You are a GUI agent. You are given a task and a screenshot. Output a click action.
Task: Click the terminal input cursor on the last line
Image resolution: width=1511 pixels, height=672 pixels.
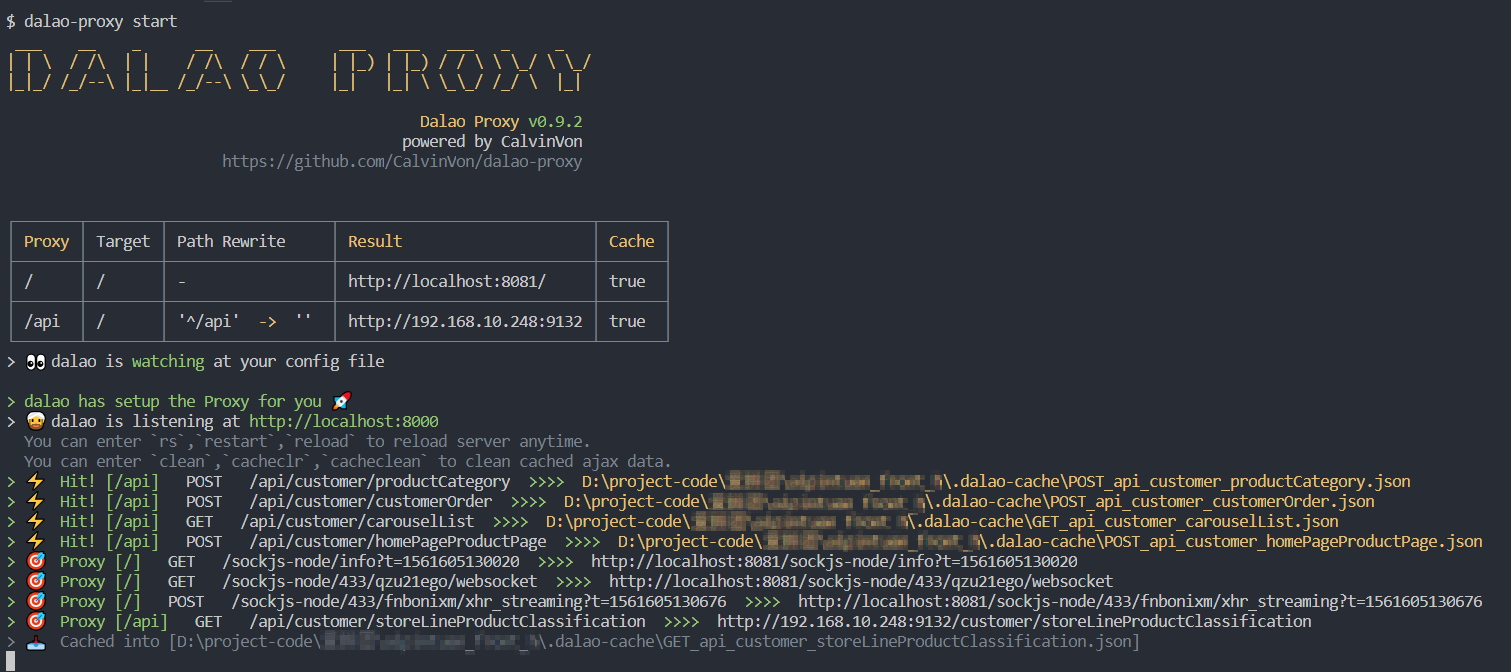[10, 661]
